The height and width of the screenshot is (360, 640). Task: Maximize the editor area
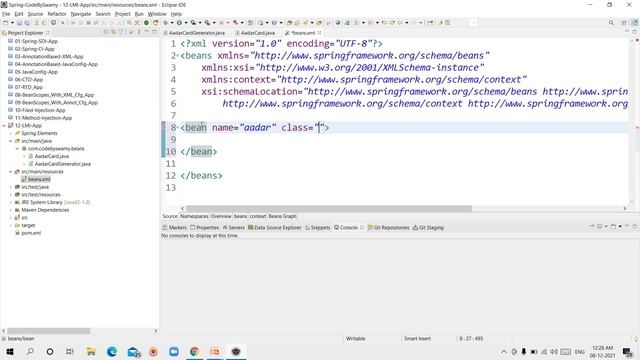635,31
